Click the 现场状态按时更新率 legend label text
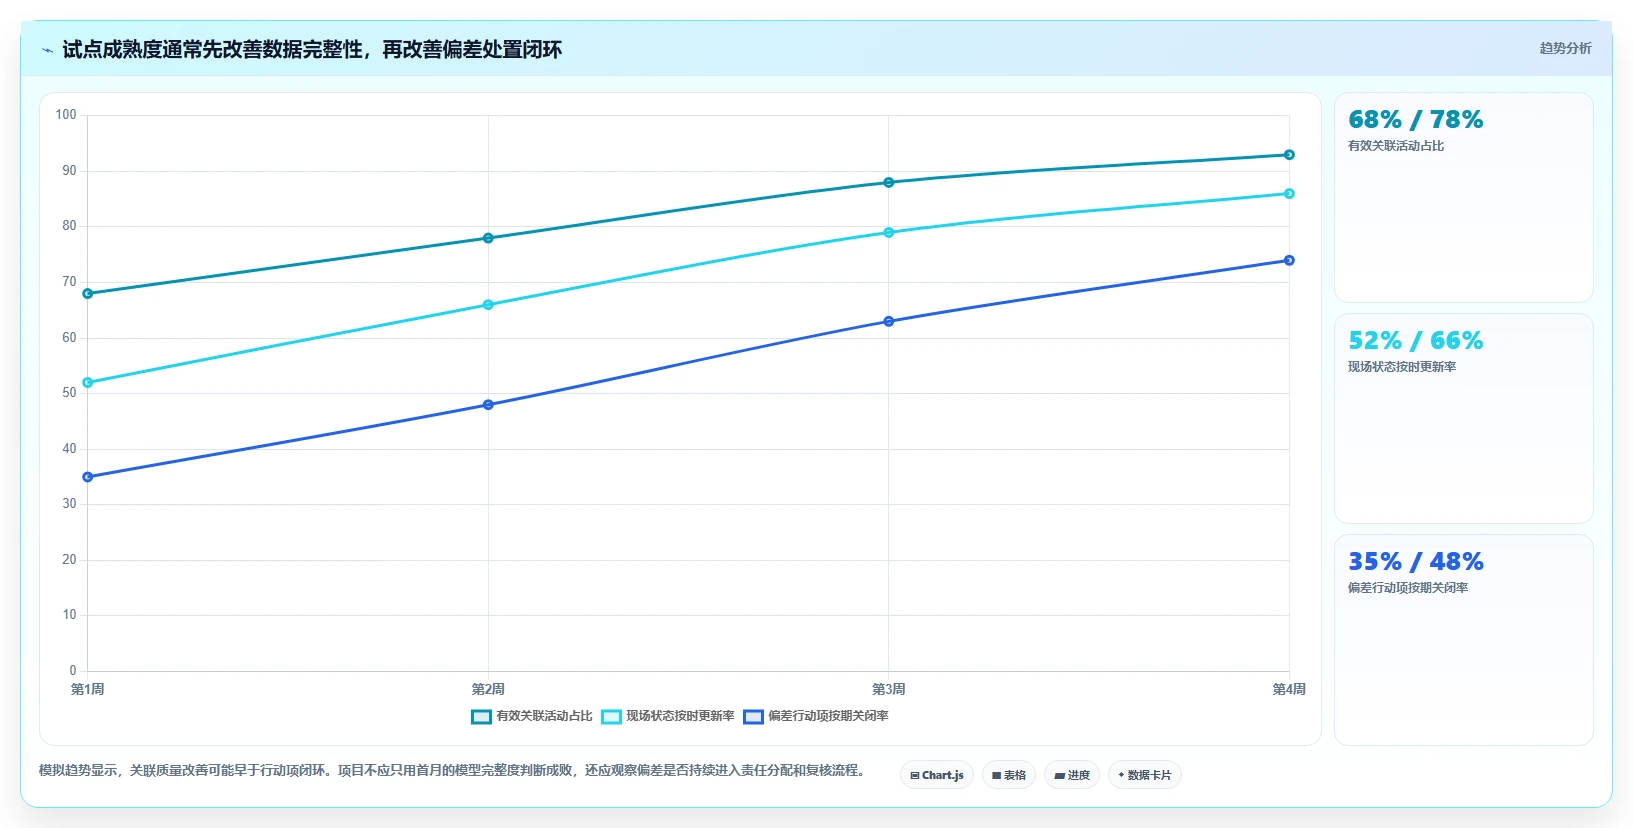This screenshot has width=1633, height=828. point(680,716)
